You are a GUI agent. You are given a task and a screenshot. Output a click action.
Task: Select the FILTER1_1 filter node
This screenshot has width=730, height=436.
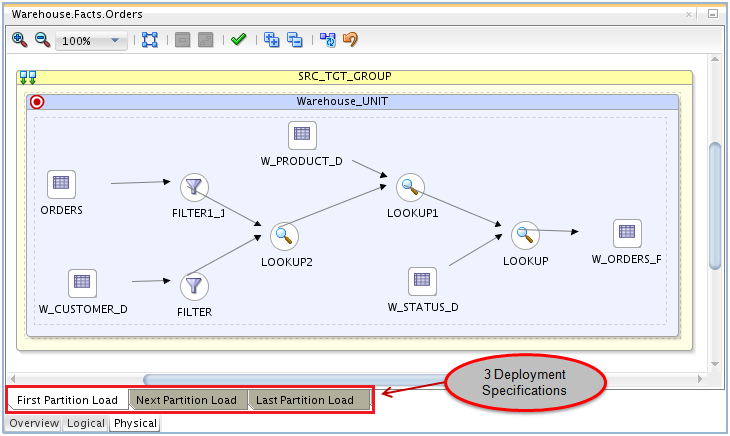pos(193,187)
